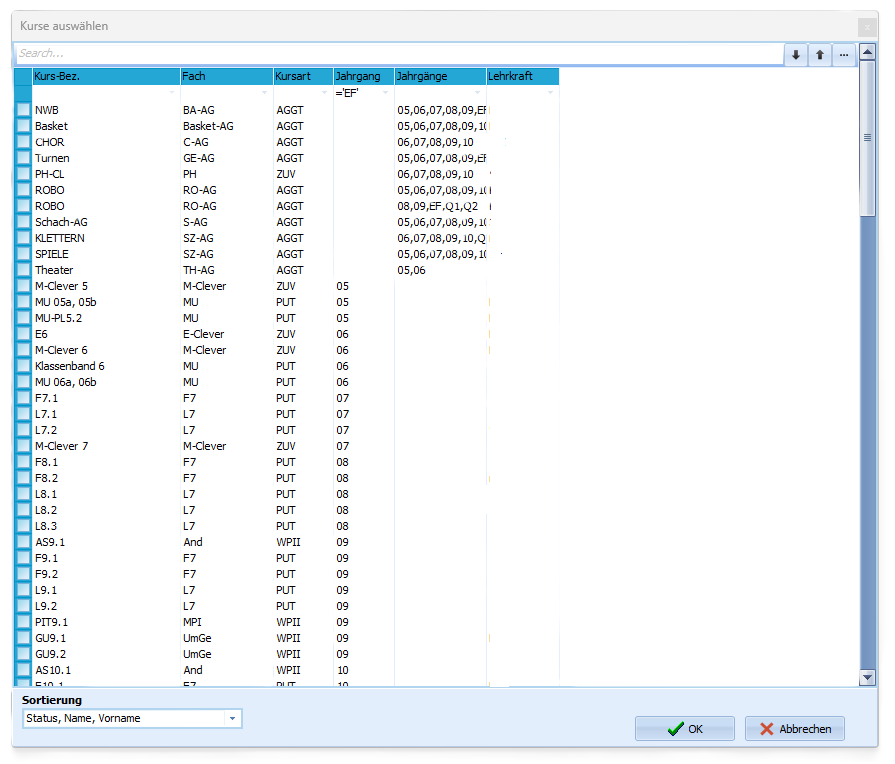Click the 05,06 Jahrgänge cell for Theater
This screenshot has width=895, height=764.
(x=412, y=270)
